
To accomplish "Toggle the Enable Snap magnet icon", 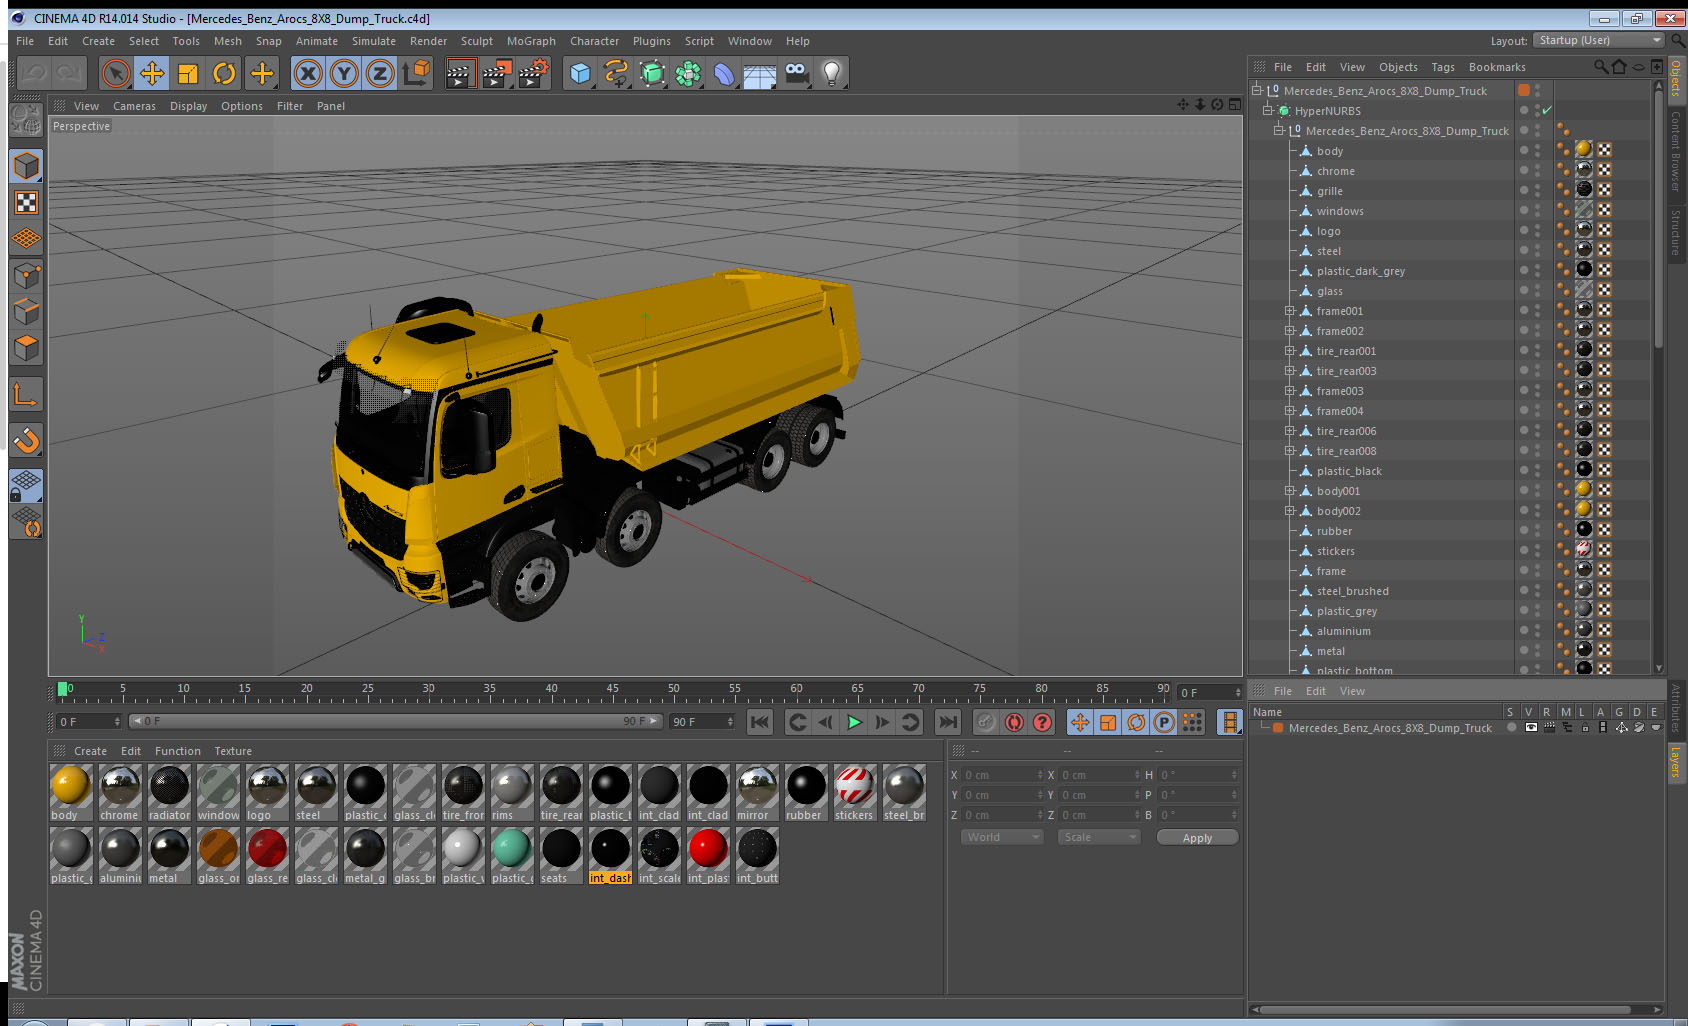I will (x=26, y=440).
